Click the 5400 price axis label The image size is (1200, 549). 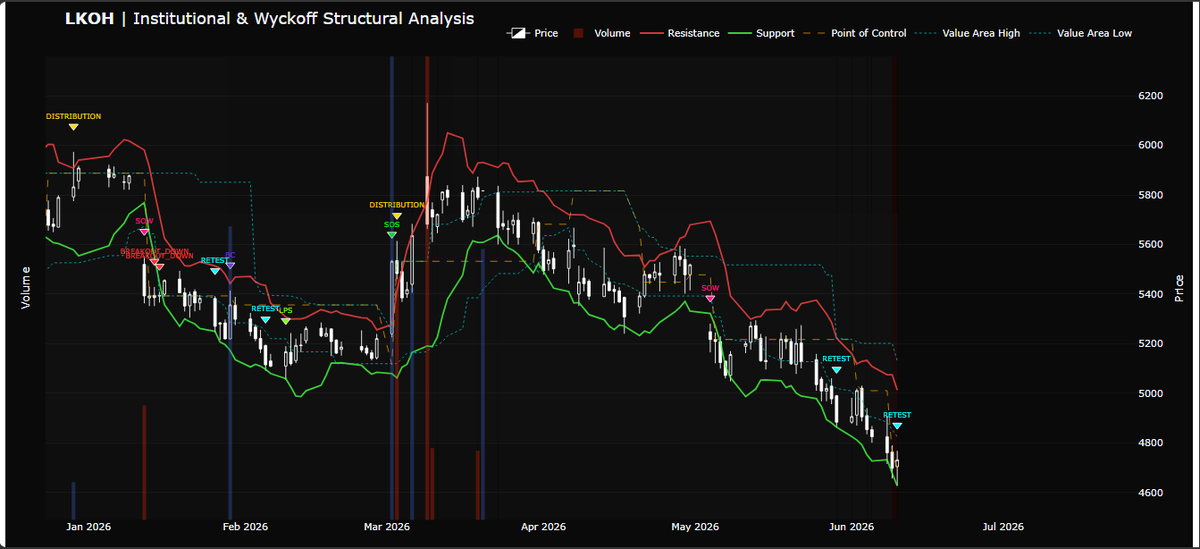coord(1150,294)
